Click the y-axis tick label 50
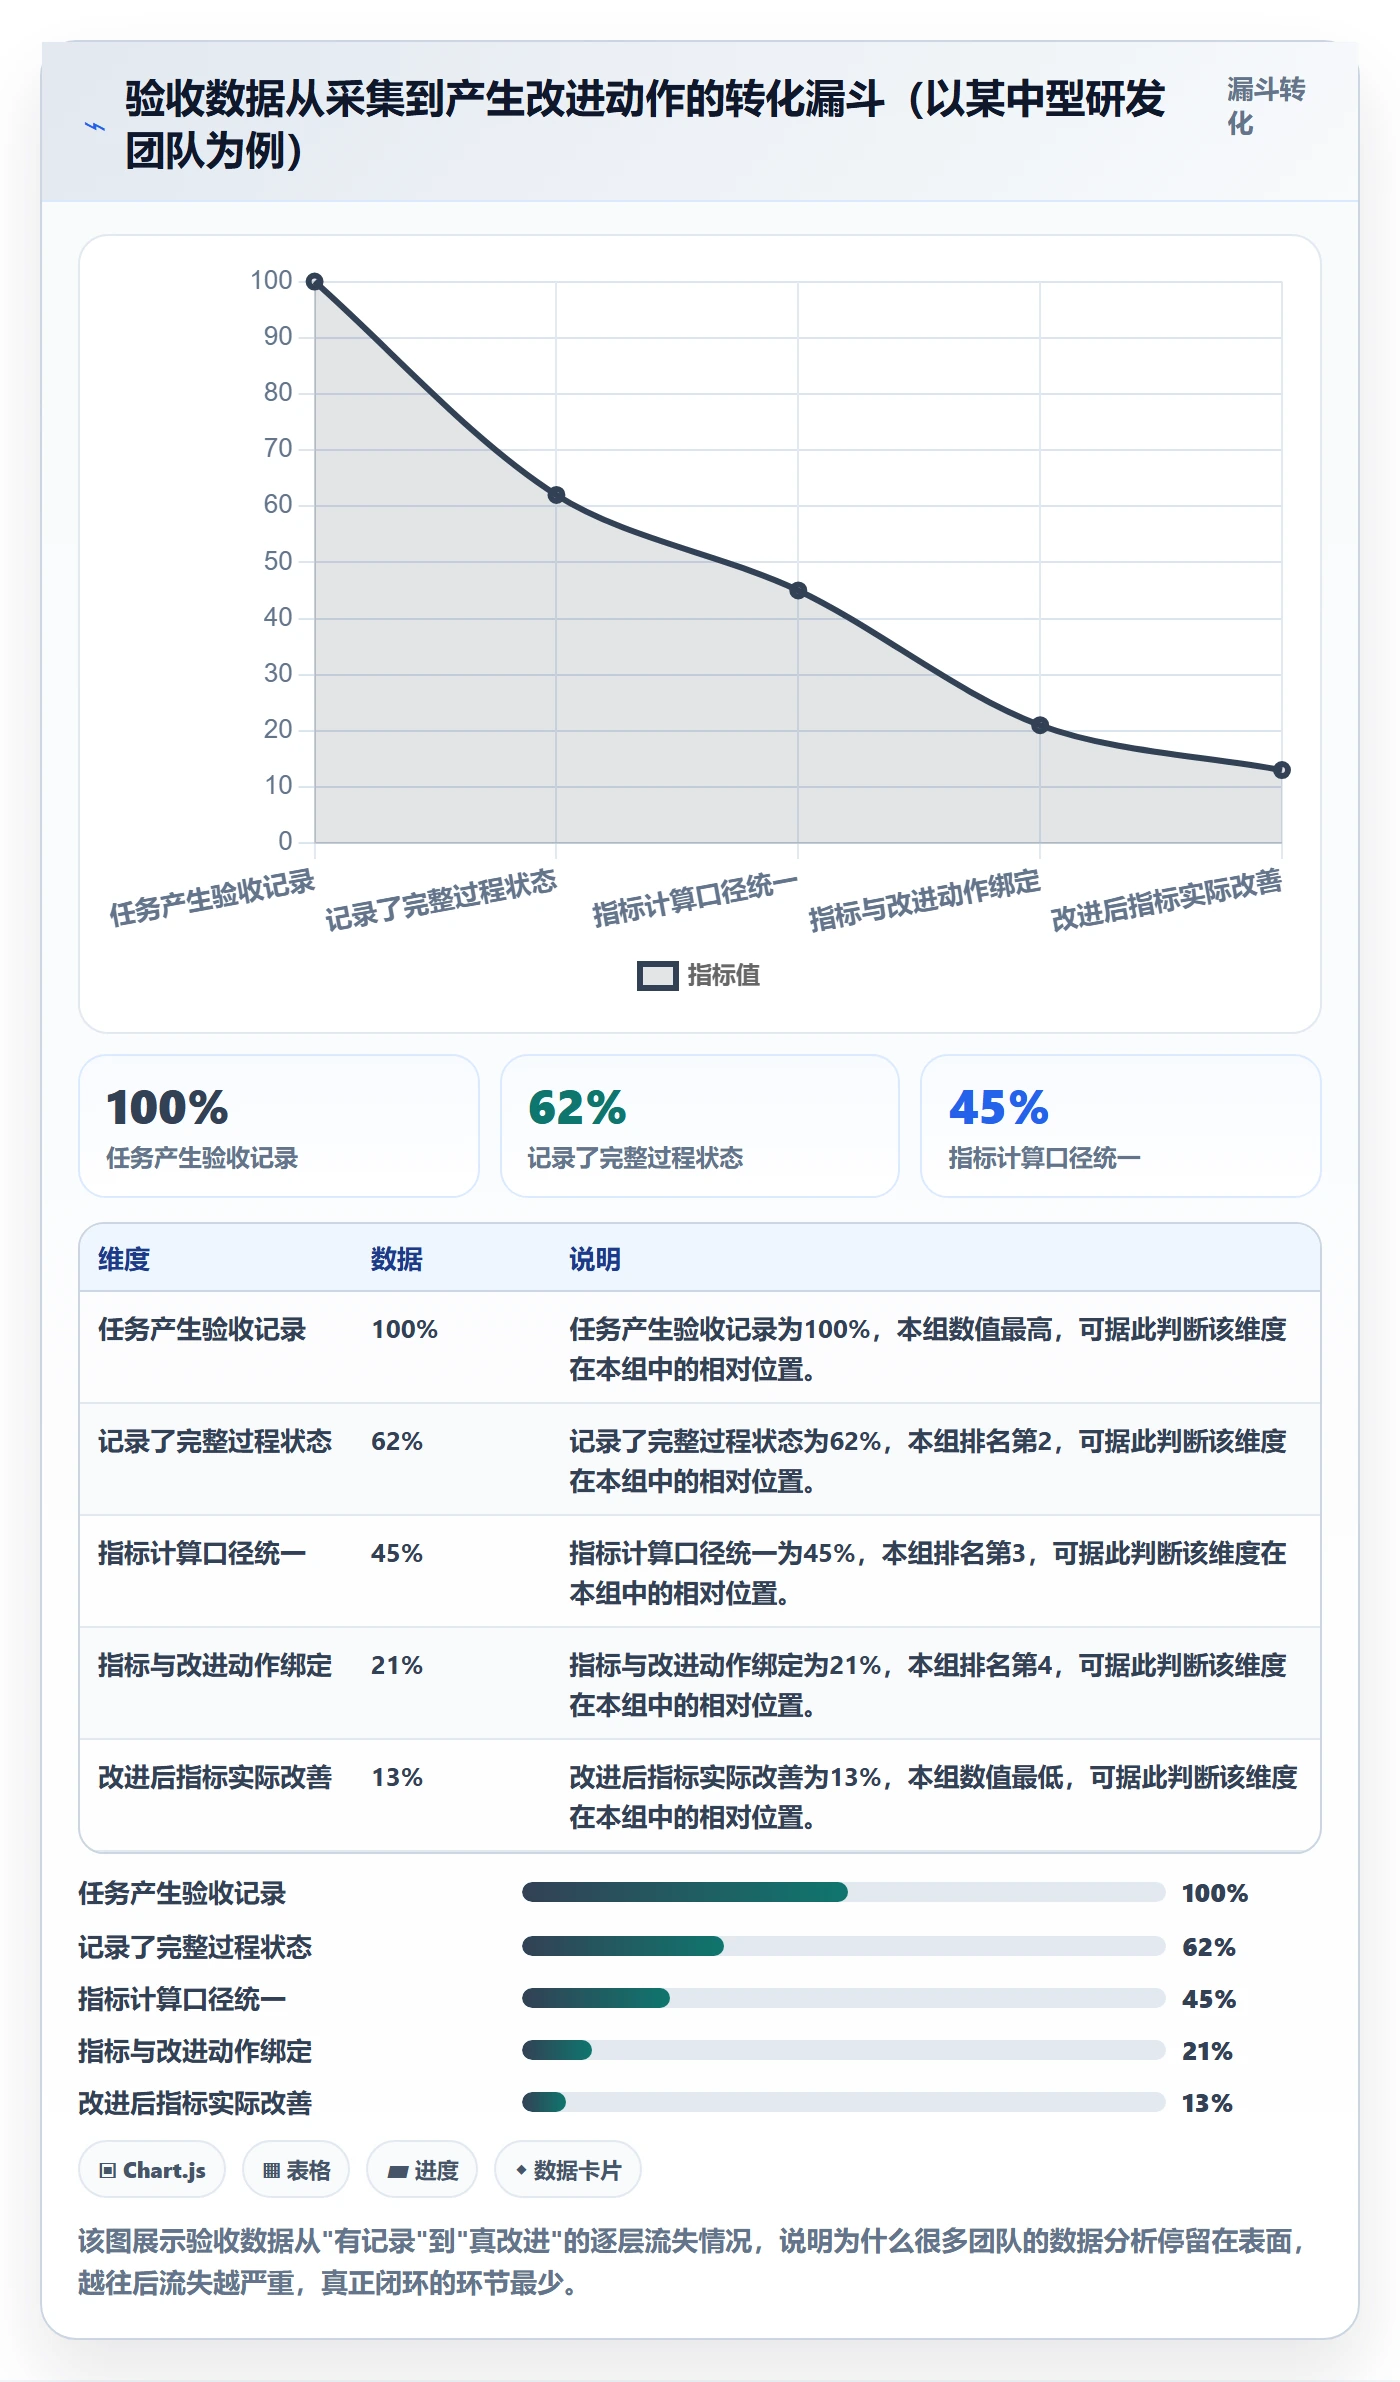The height and width of the screenshot is (2382, 1400). click(x=278, y=561)
